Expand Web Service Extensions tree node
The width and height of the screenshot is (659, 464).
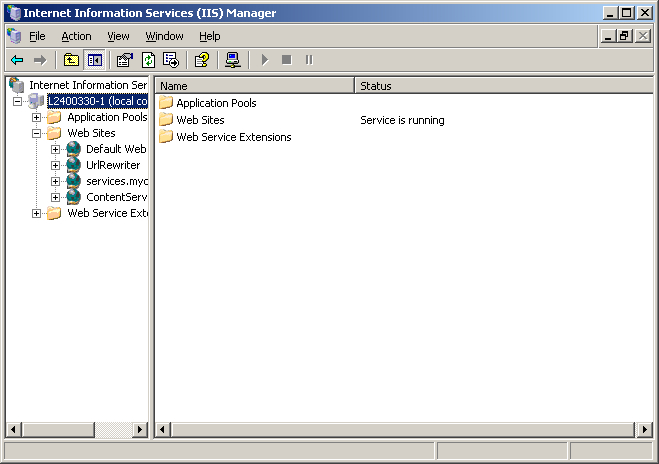[x=37, y=213]
